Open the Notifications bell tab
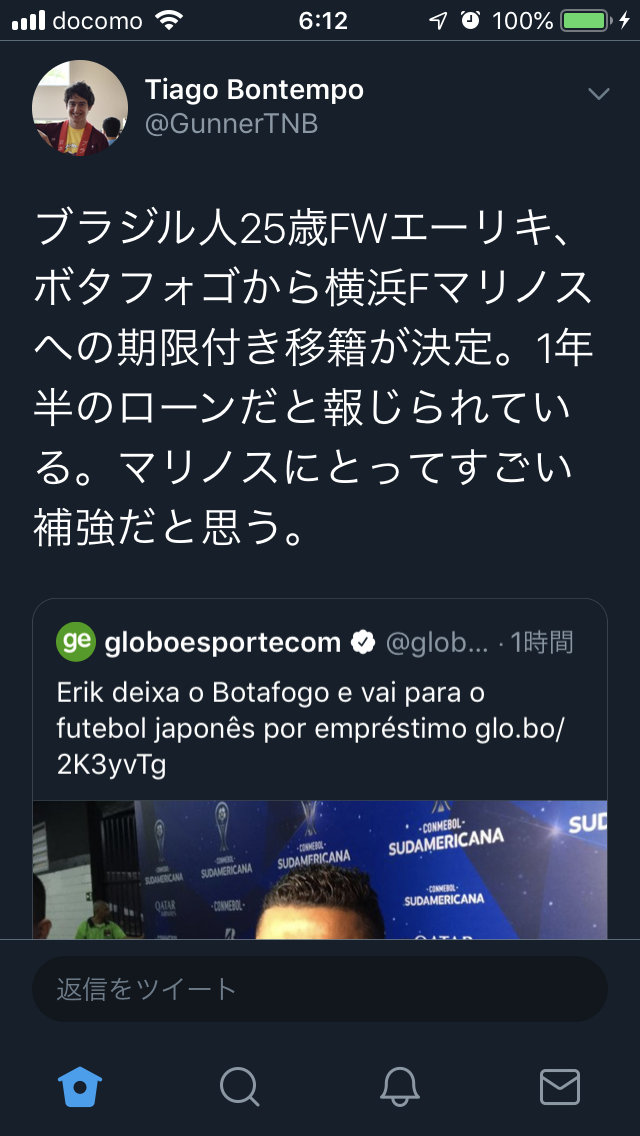This screenshot has height=1136, width=640. click(399, 1087)
